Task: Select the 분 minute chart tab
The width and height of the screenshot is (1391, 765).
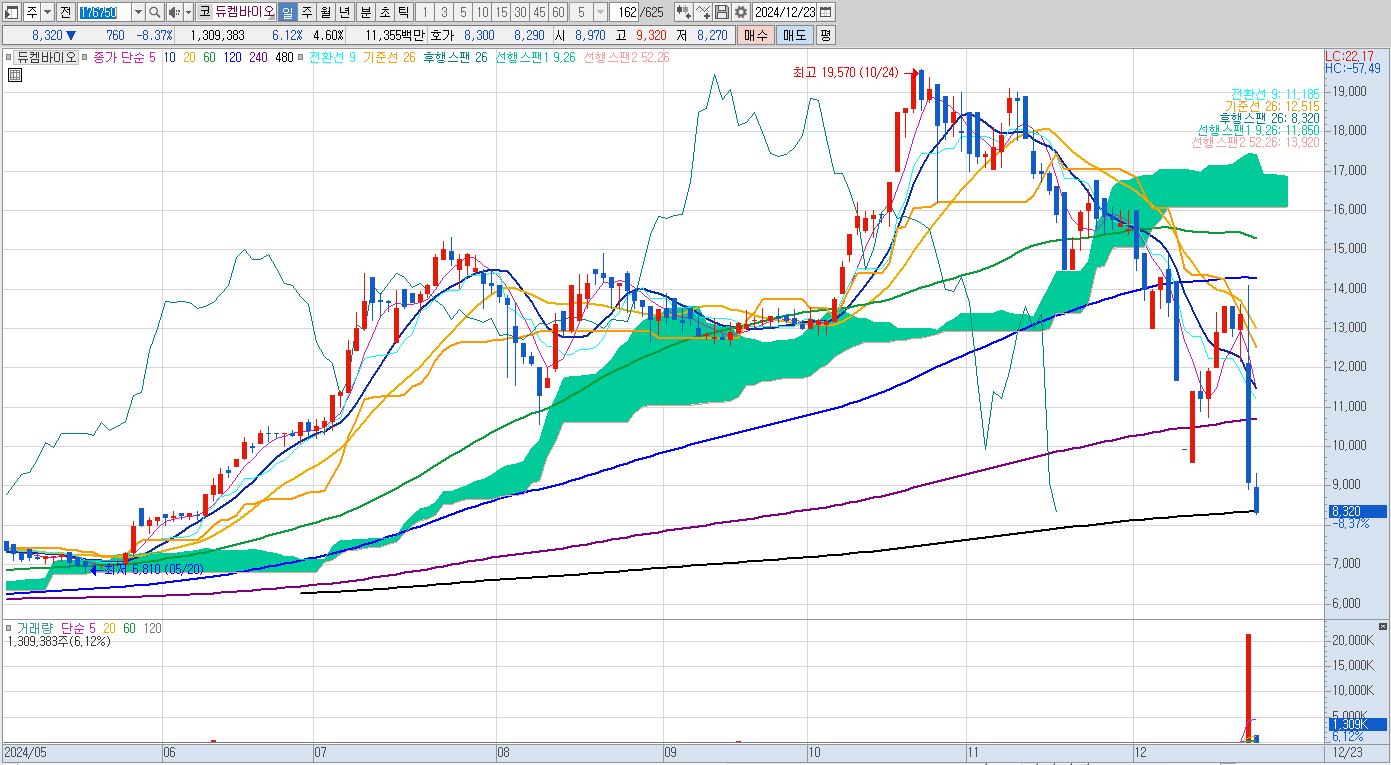Action: tap(365, 12)
